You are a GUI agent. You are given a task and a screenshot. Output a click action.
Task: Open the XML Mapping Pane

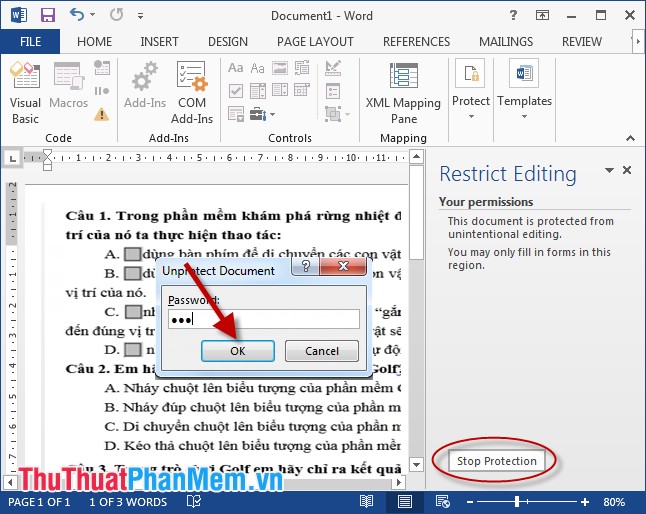tap(403, 93)
